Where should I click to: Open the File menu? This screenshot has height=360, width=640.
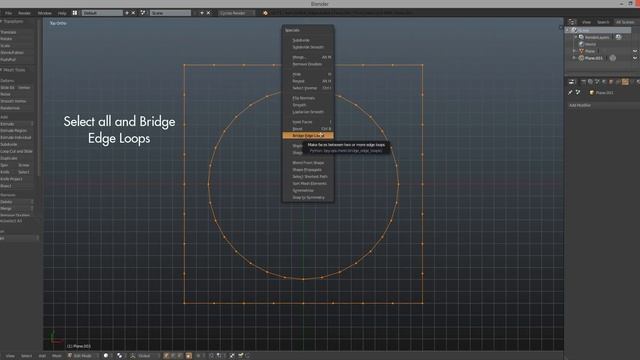(8, 13)
